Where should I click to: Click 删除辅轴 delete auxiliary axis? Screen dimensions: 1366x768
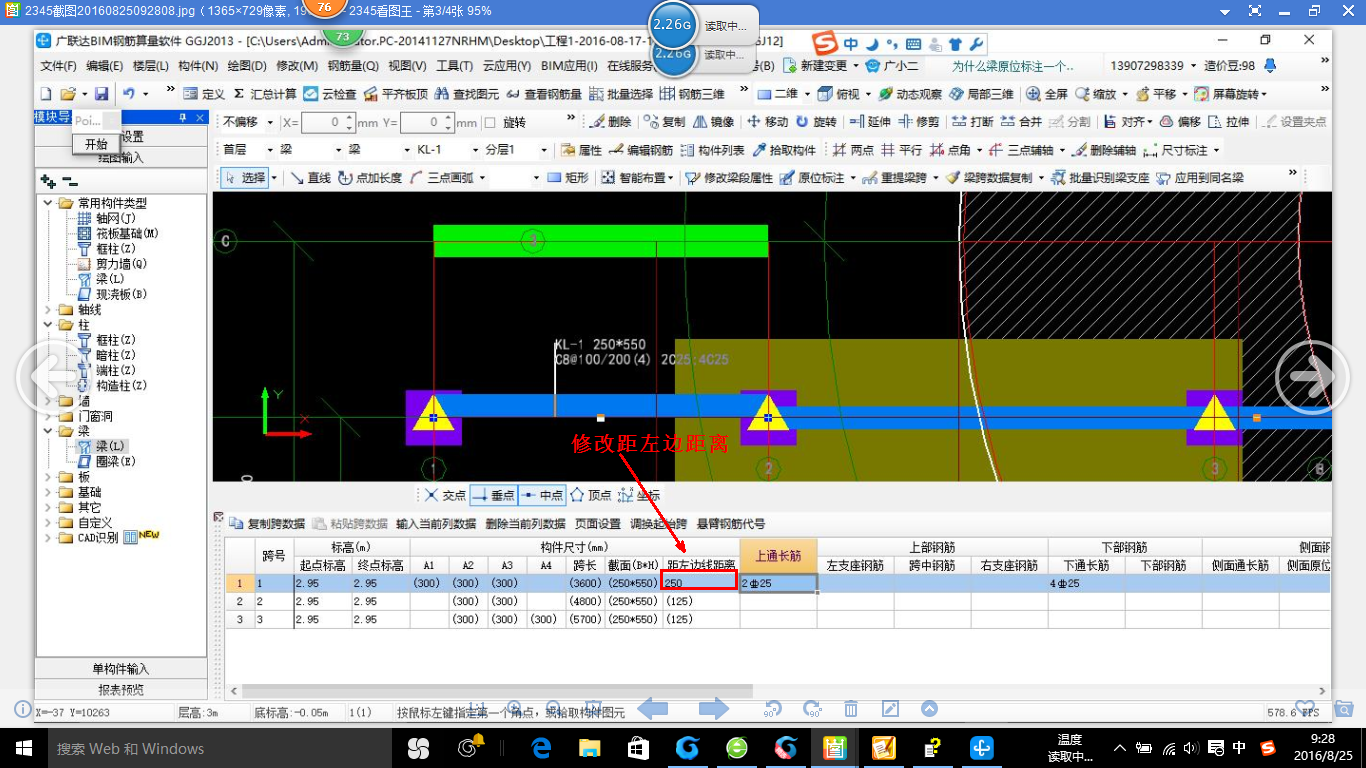click(1104, 150)
